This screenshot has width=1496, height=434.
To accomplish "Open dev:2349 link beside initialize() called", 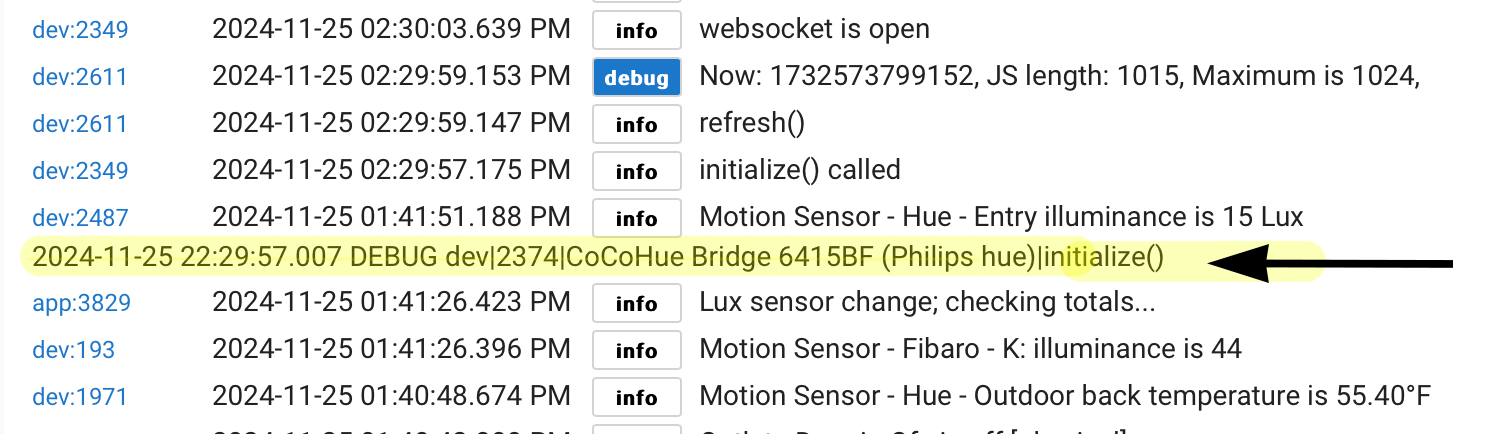I will click(x=80, y=171).
